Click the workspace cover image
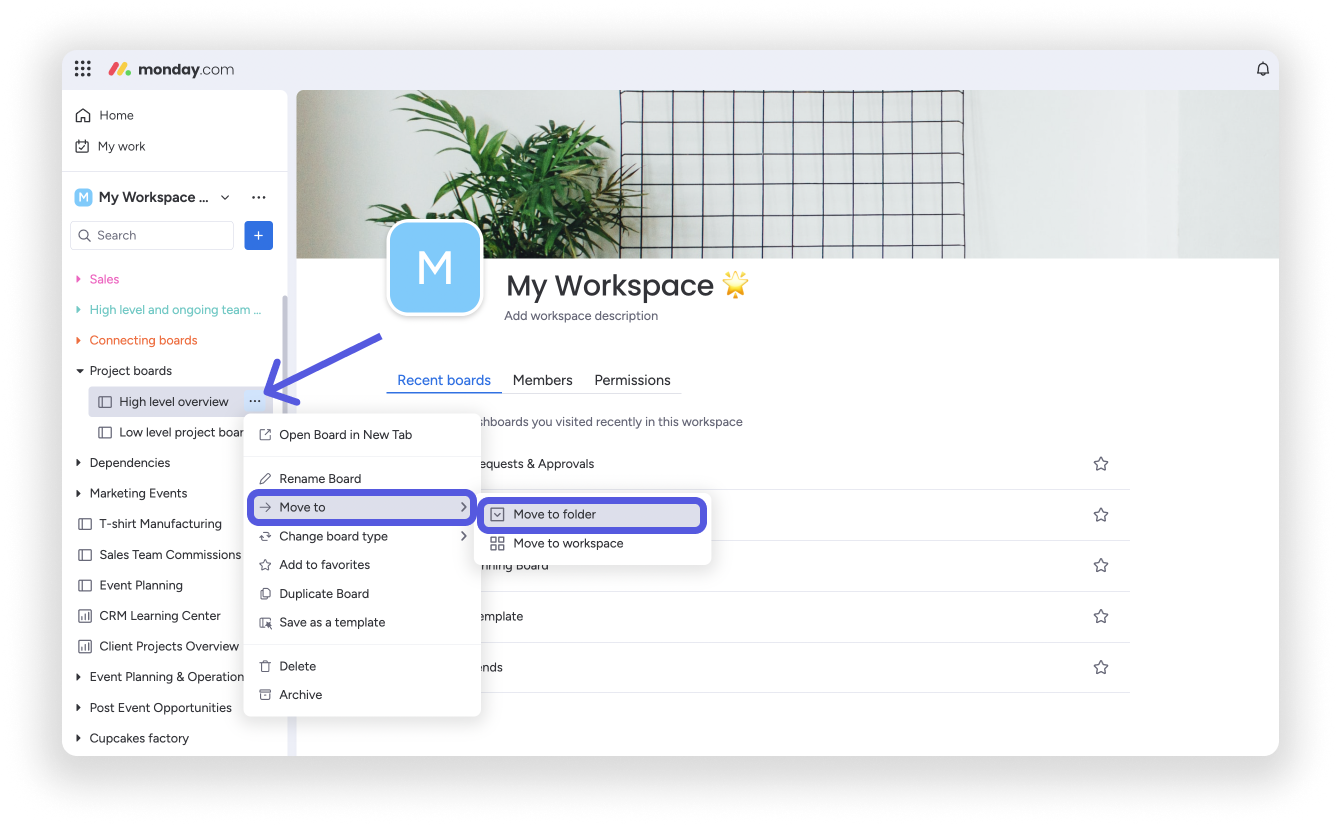This screenshot has height=826, width=1337. click(x=787, y=174)
